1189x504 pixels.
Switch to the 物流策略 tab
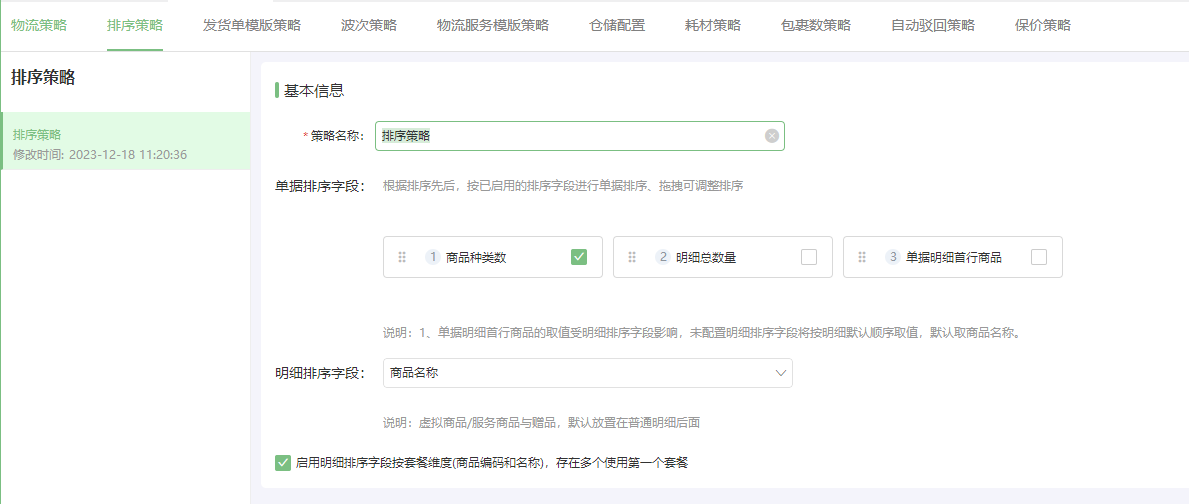(x=39, y=25)
